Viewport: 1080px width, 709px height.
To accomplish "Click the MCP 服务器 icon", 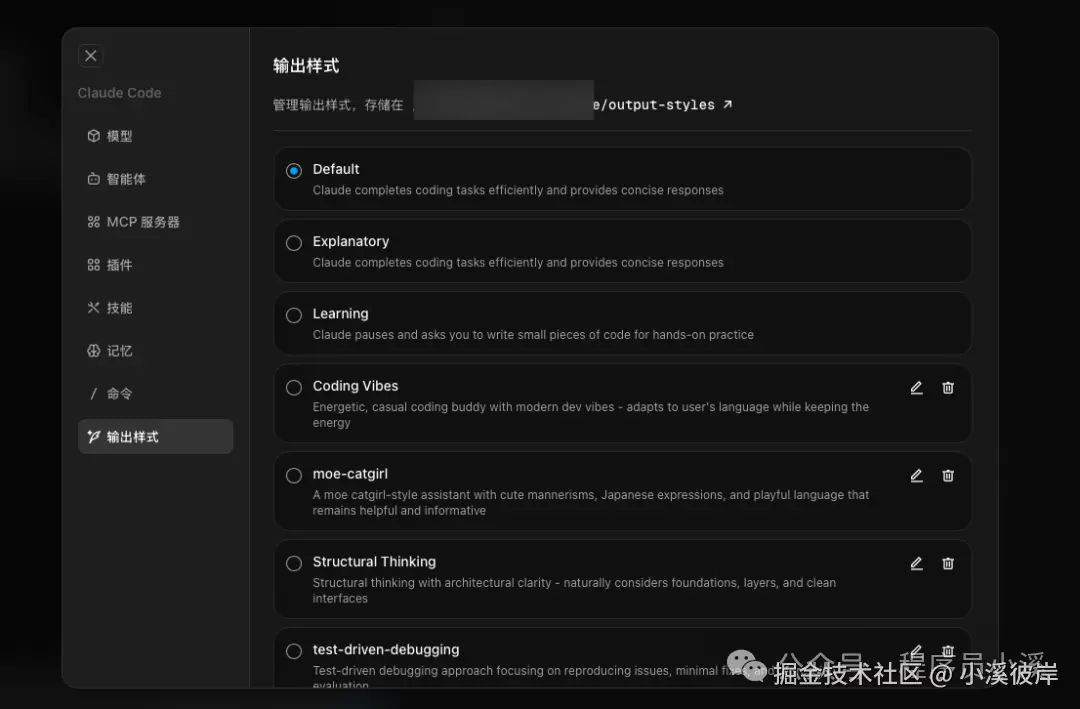I will (94, 222).
